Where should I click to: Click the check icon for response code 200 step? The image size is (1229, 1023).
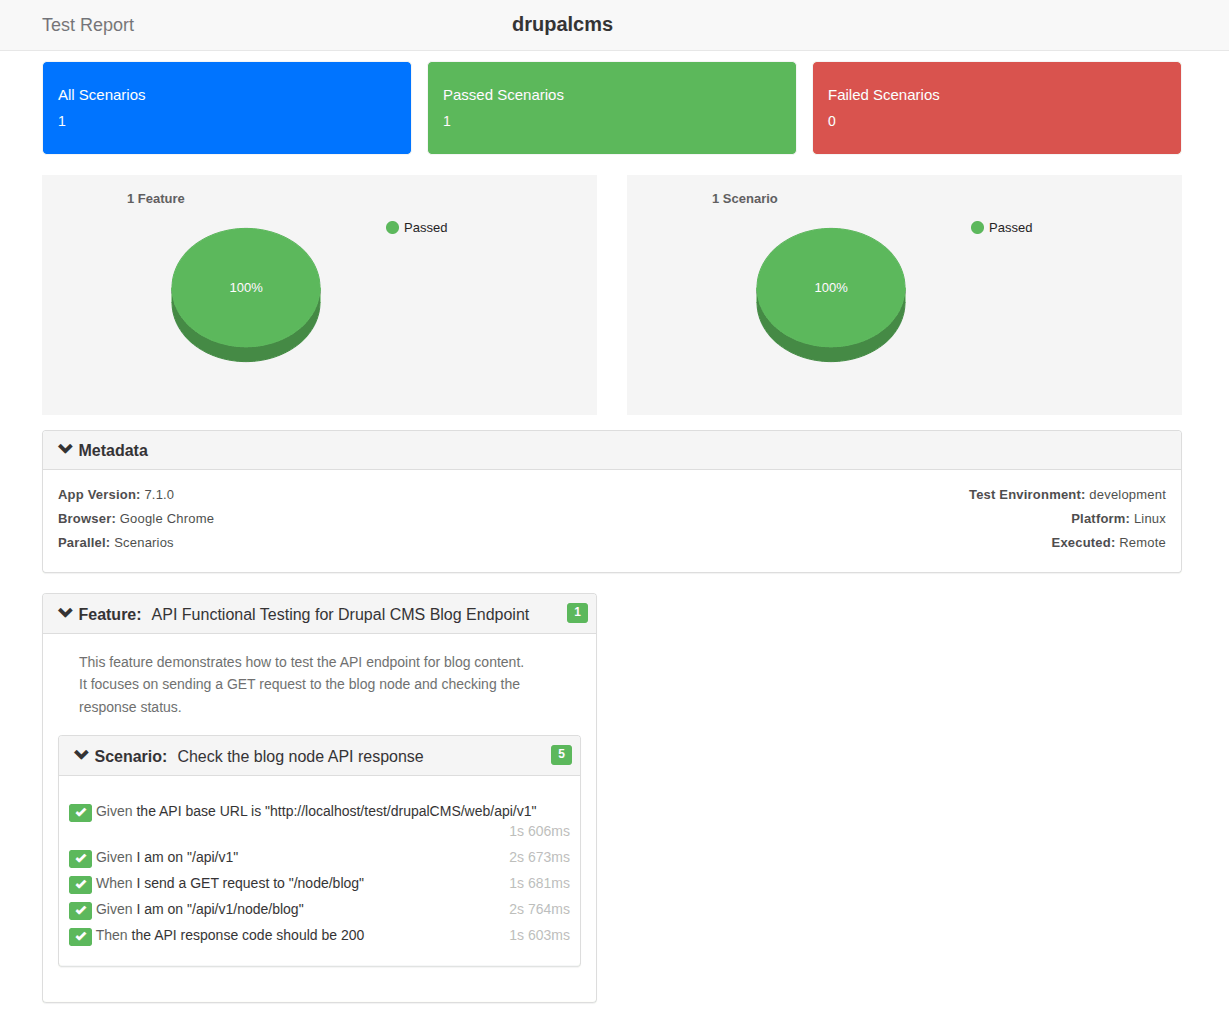80,936
